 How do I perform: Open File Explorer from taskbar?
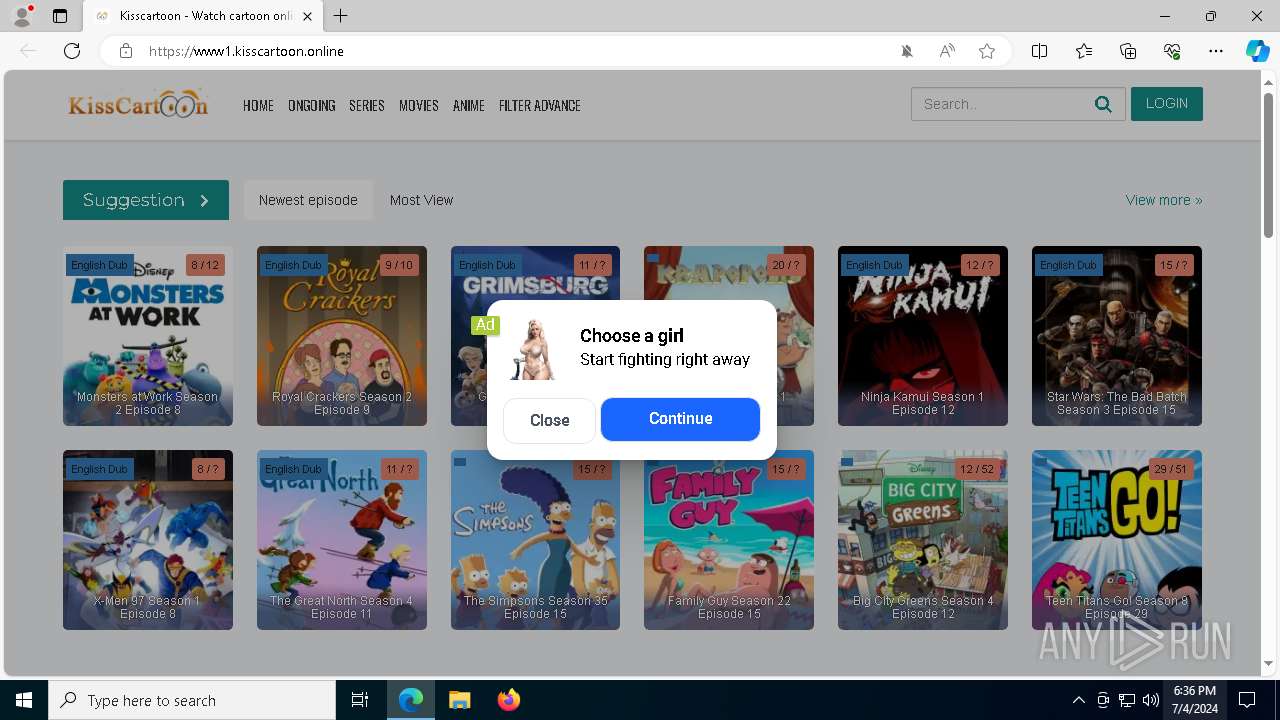[459, 700]
